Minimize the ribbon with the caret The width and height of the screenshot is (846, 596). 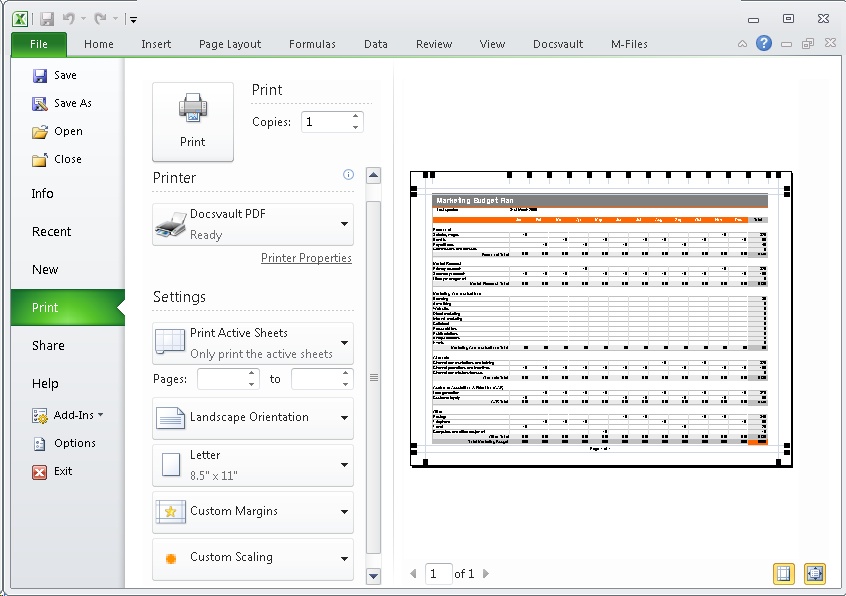point(742,44)
